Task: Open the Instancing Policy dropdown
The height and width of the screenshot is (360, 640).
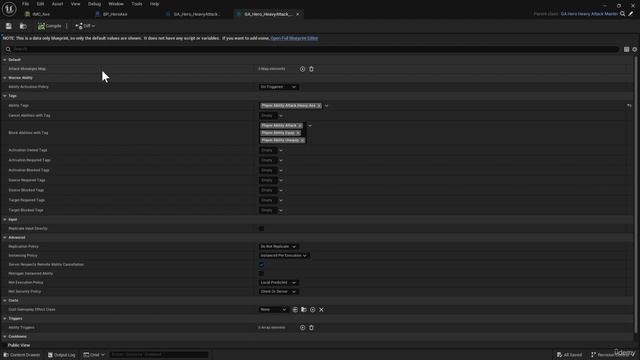Action: 284,256
